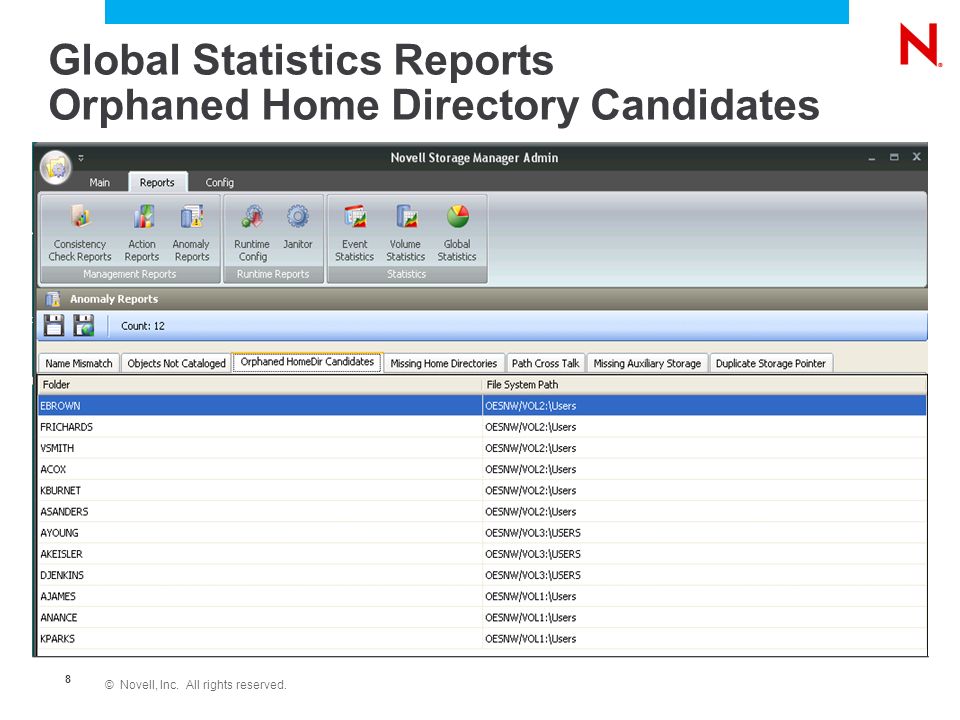The height and width of the screenshot is (720, 960).
Task: Open the Anomaly Reports ribbon icon
Action: coord(192,233)
